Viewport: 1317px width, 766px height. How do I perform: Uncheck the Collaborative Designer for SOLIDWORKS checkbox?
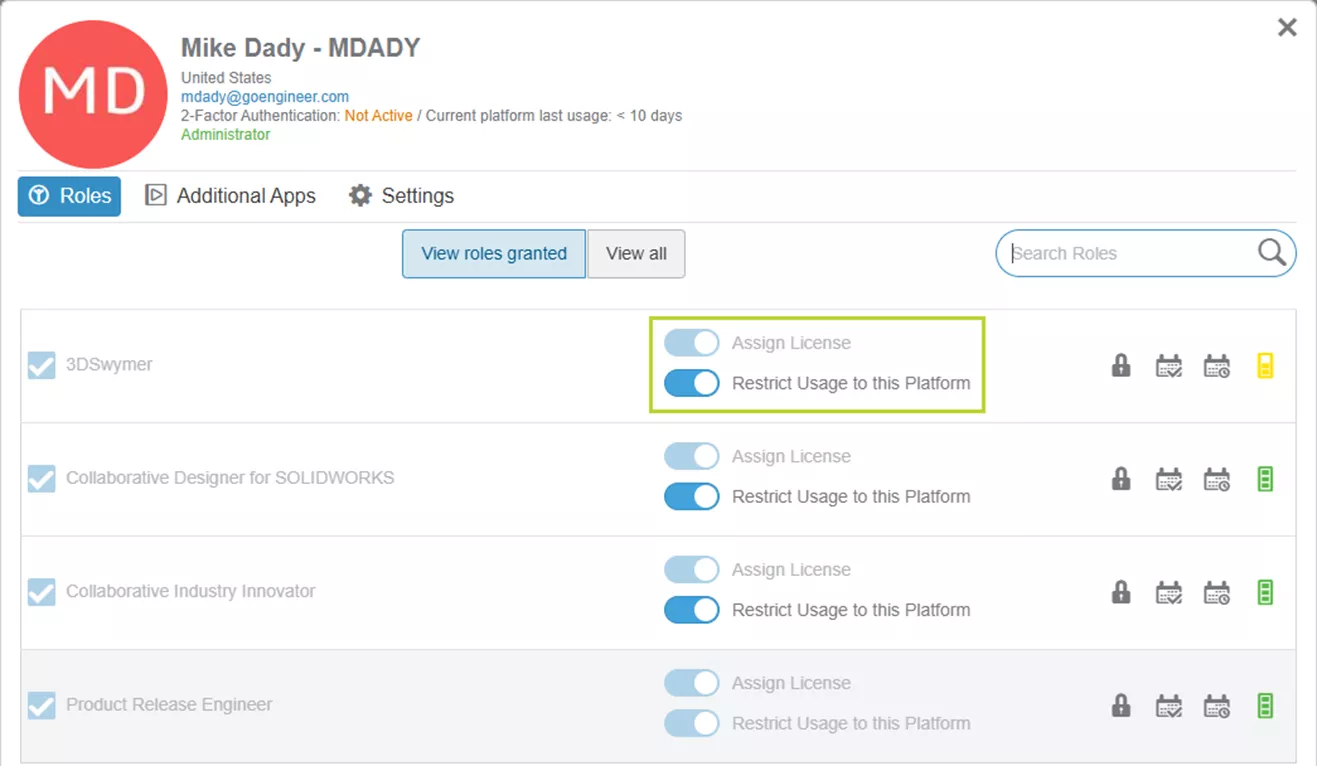point(41,478)
